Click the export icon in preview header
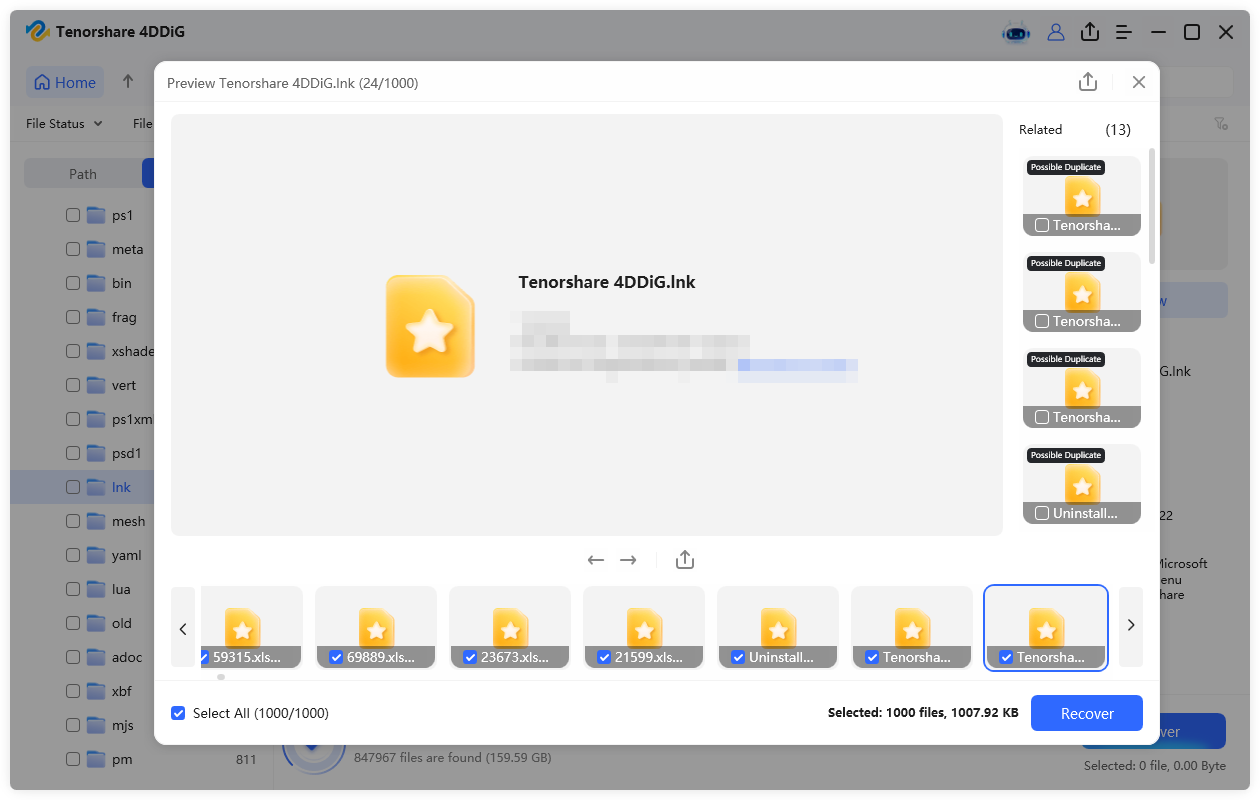 click(1088, 82)
